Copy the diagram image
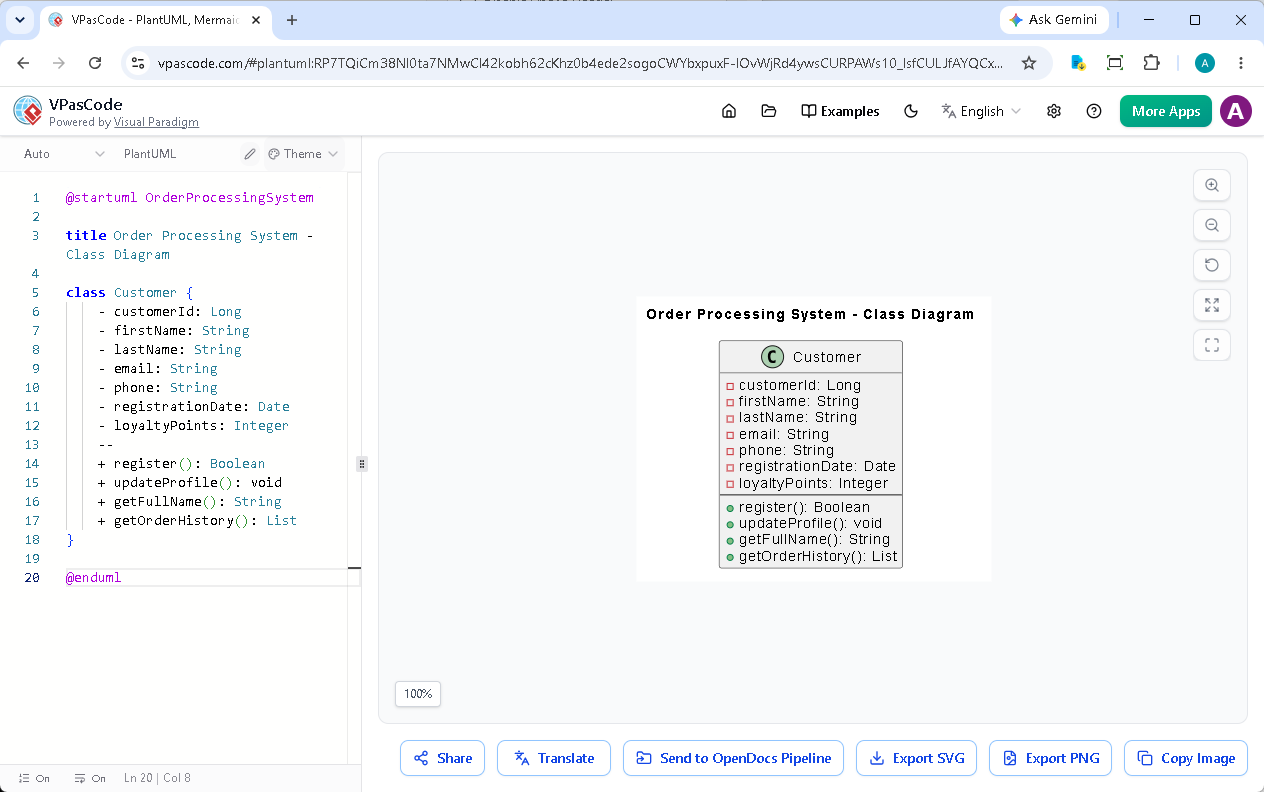This screenshot has height=792, width=1264. click(1186, 758)
